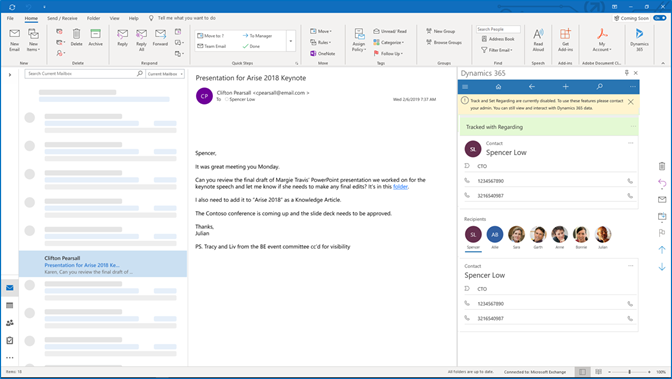This screenshot has width=672, height=379.
Task: Click the plus icon in Dynamics pane
Action: tap(566, 87)
